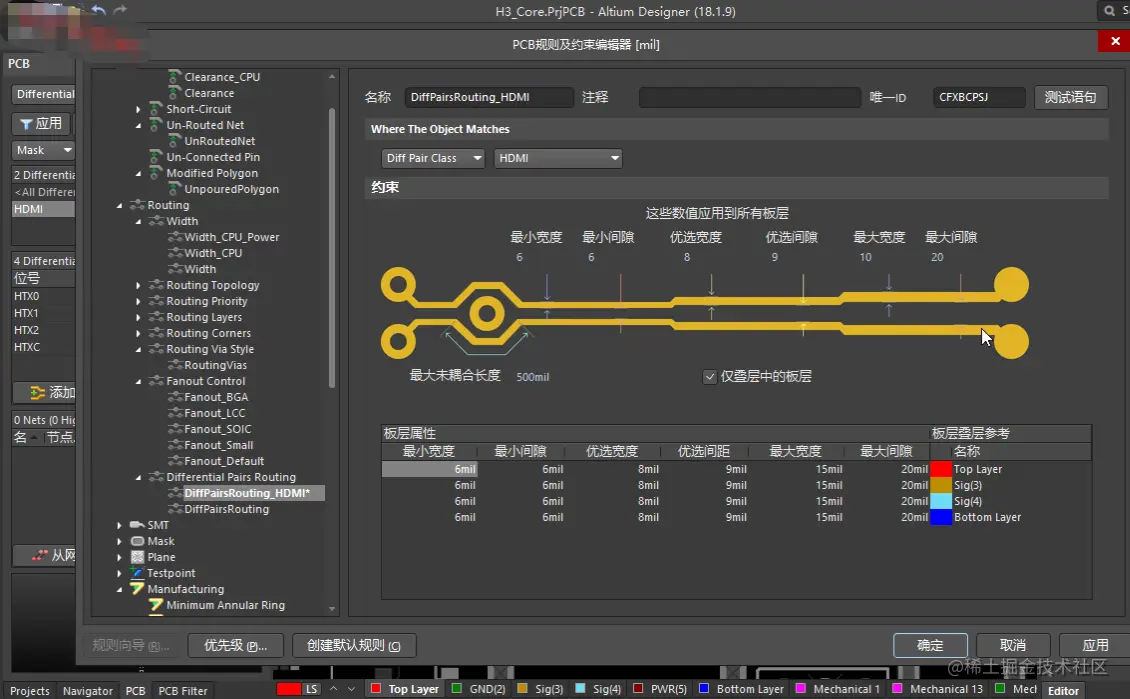Toggle 仅叠层中的板层 checkbox
Viewport: 1130px width, 699px height.
(x=710, y=376)
